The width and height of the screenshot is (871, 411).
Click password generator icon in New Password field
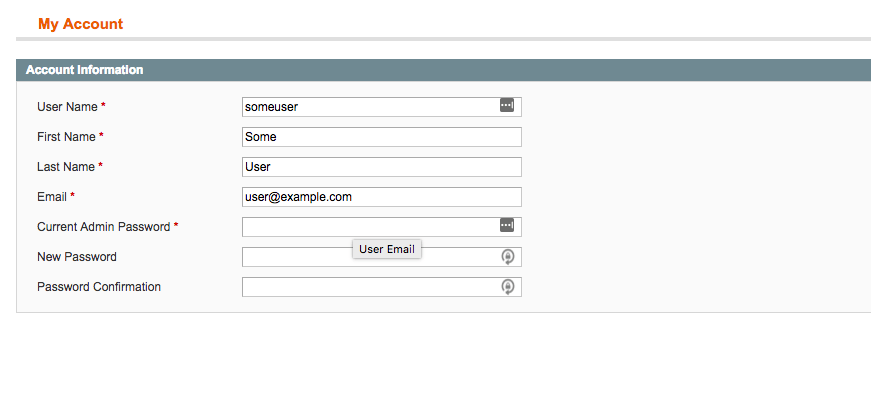click(x=507, y=257)
